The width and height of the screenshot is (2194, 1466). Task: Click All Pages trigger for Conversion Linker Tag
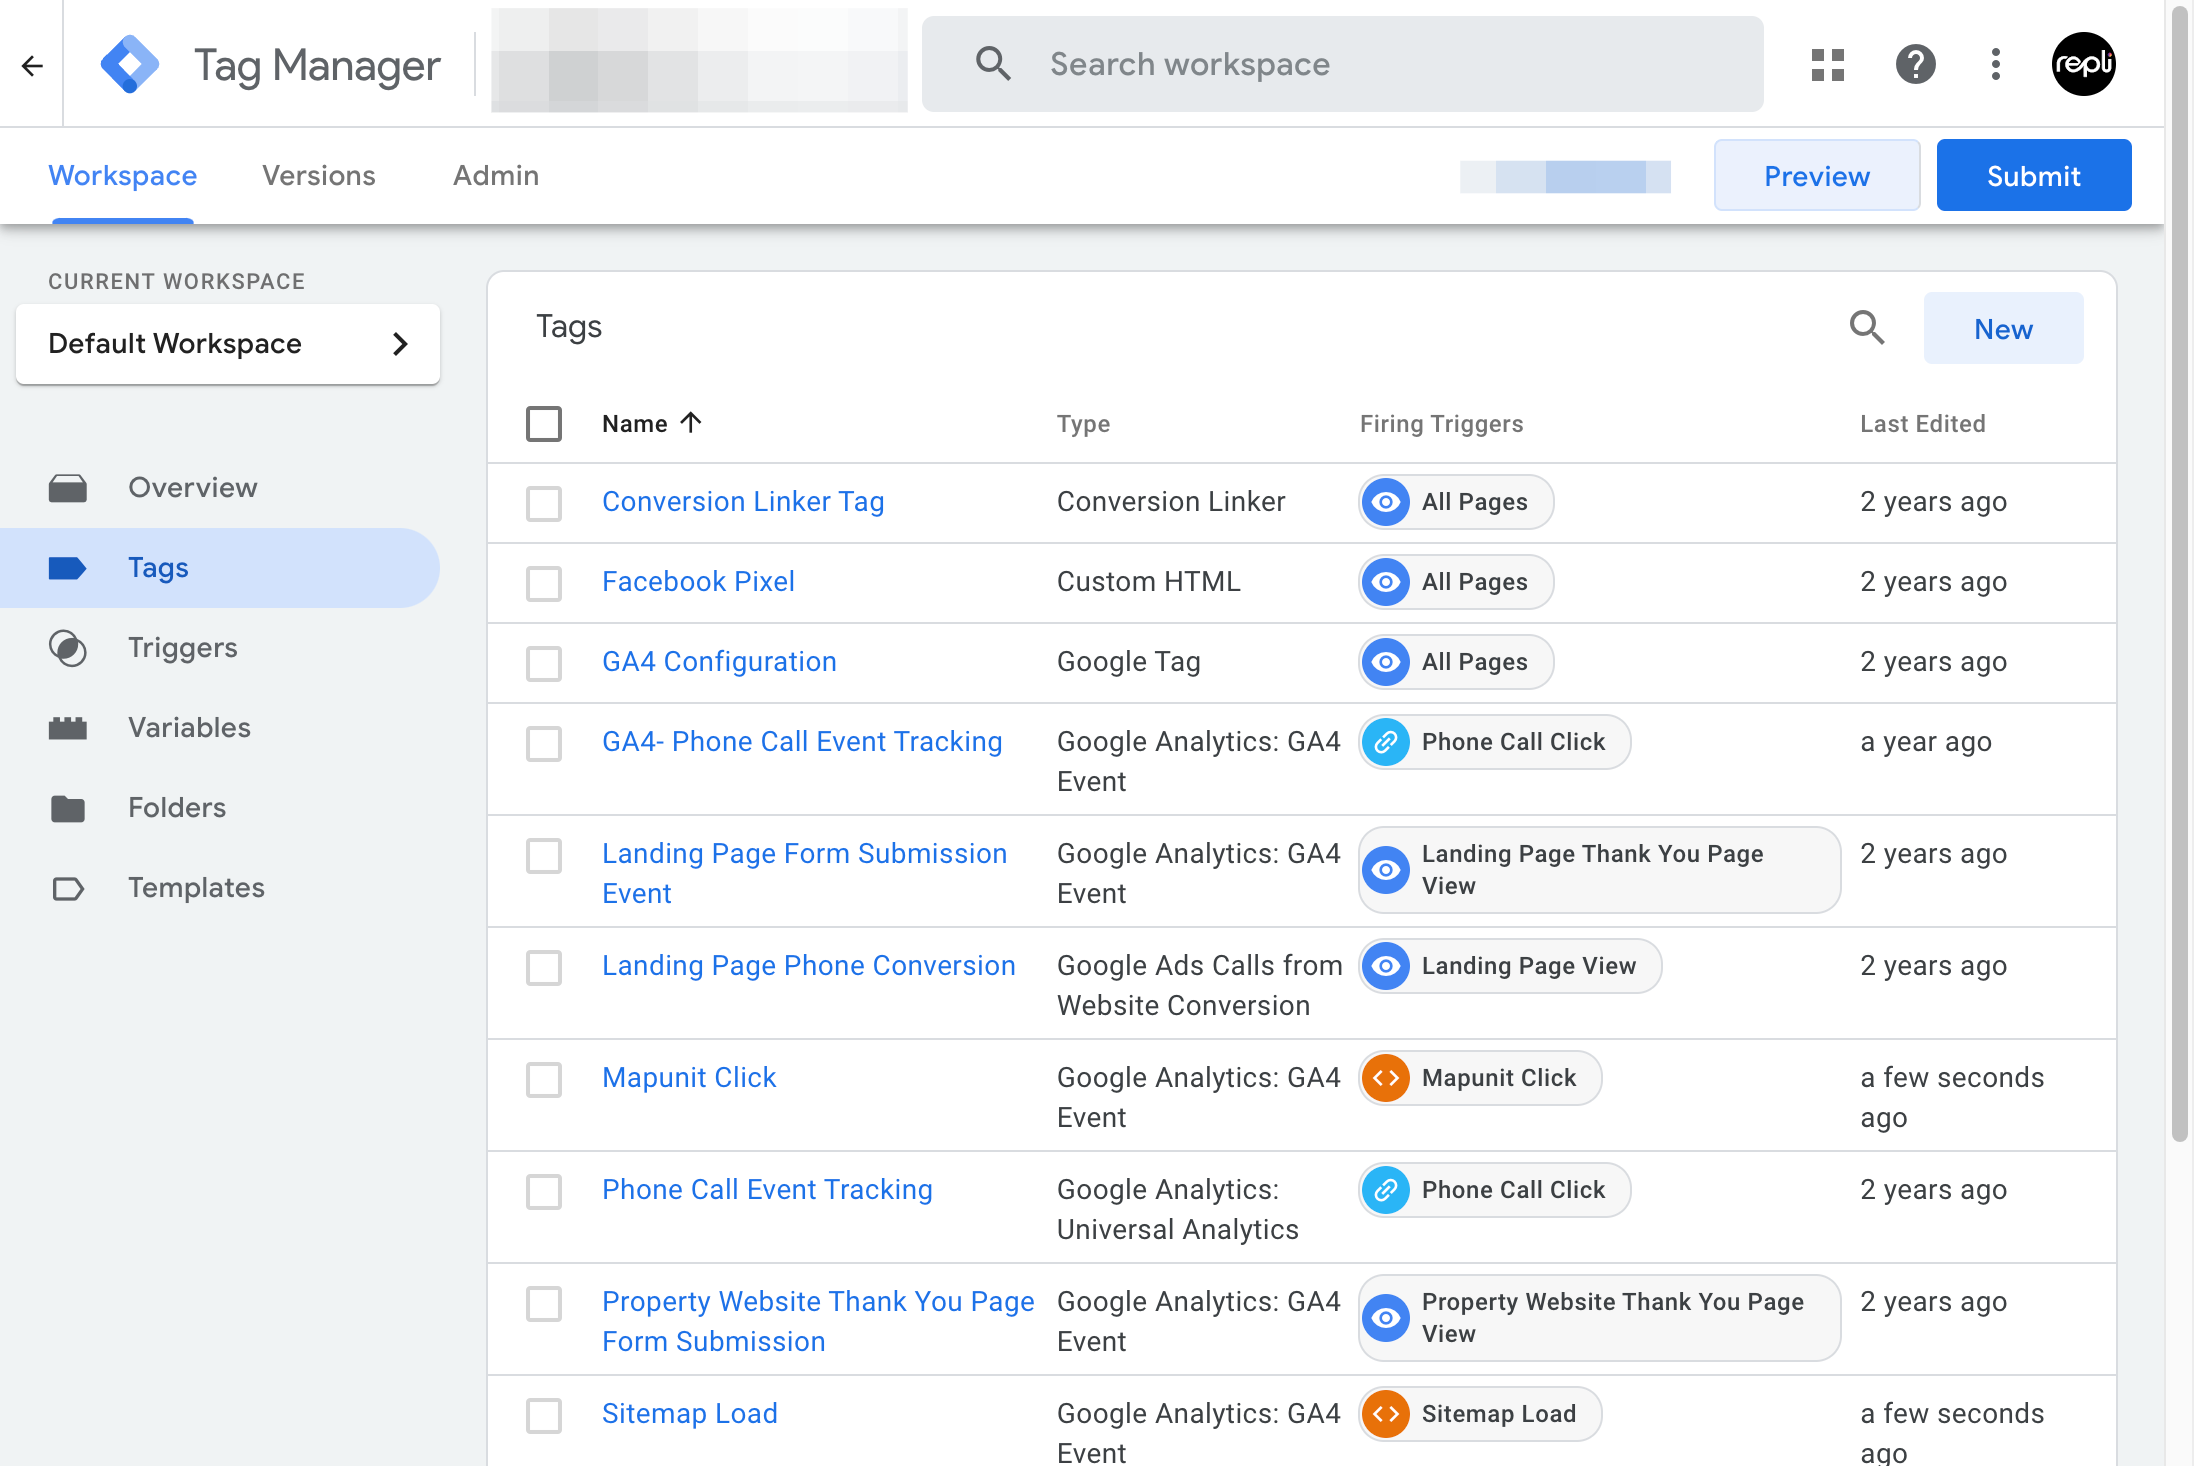coord(1456,502)
